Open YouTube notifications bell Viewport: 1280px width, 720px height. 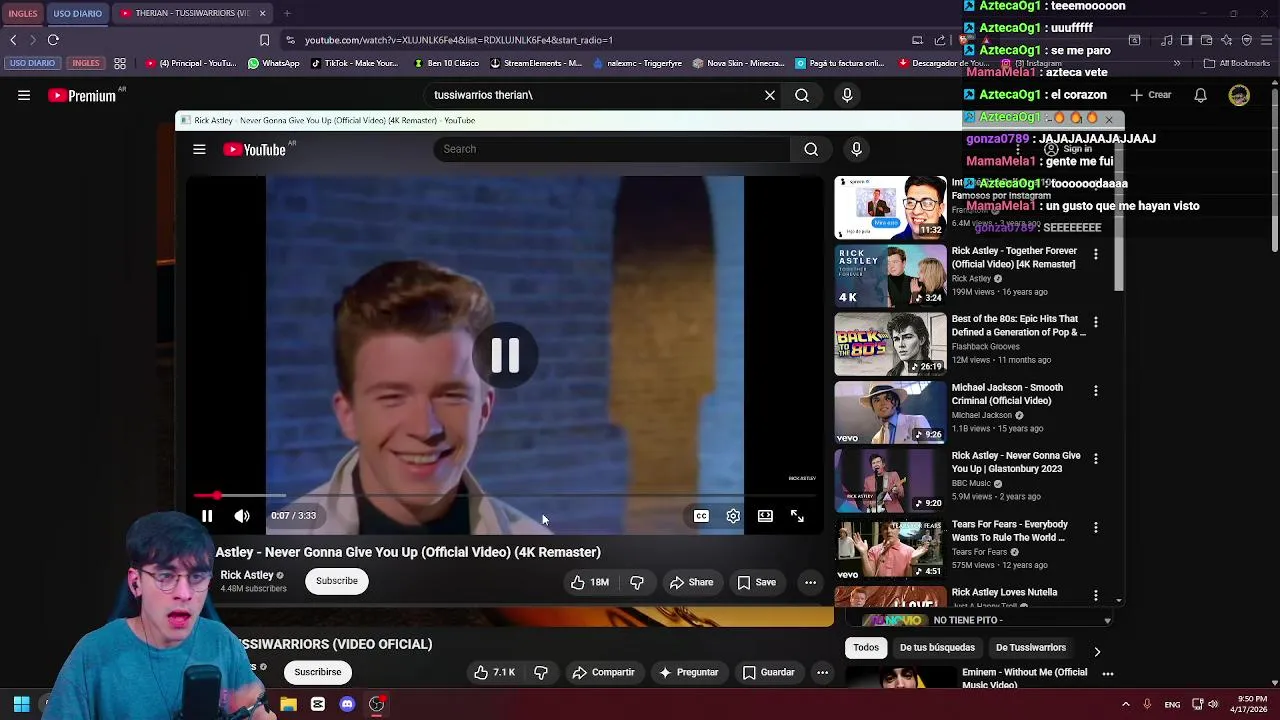point(1201,95)
